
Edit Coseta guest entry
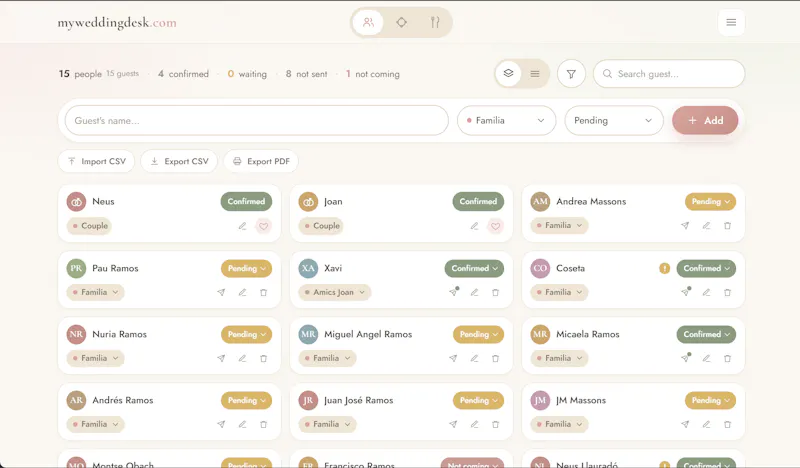pyautogui.click(x=706, y=292)
